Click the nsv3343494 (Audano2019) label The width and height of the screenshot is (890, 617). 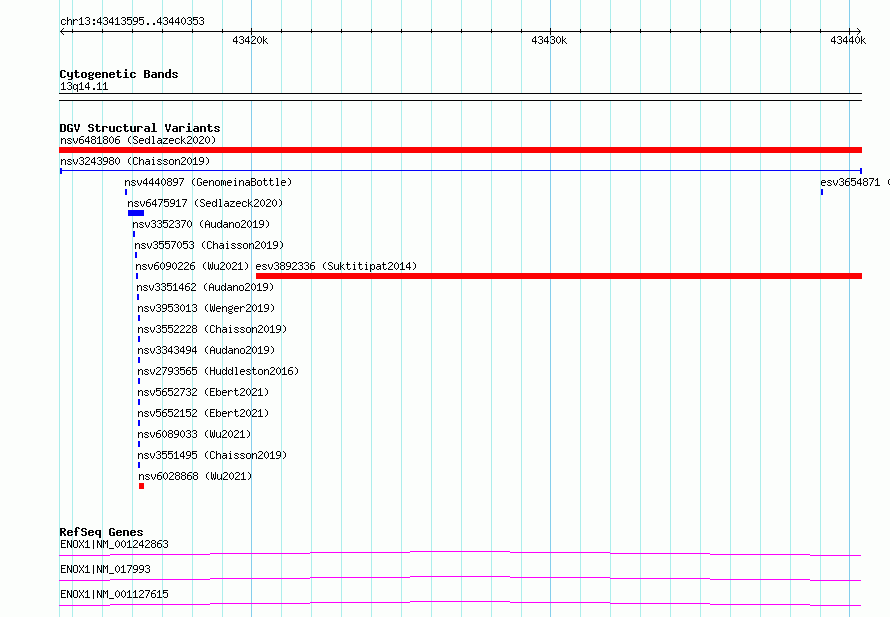click(206, 350)
